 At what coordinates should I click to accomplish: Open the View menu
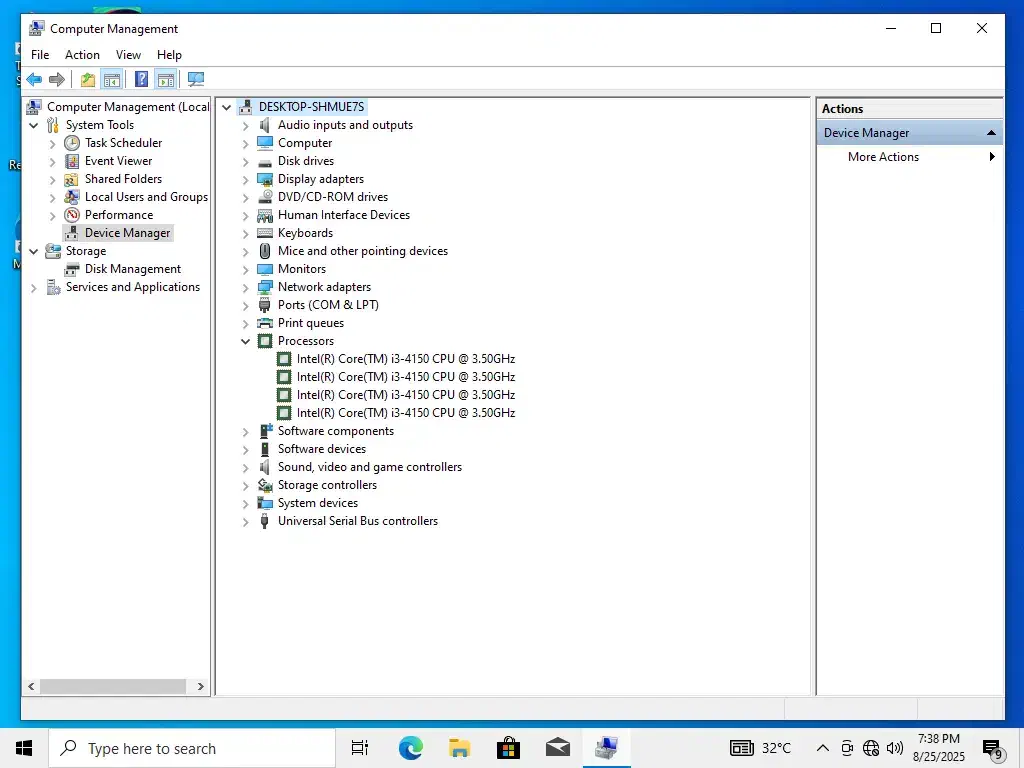[128, 55]
